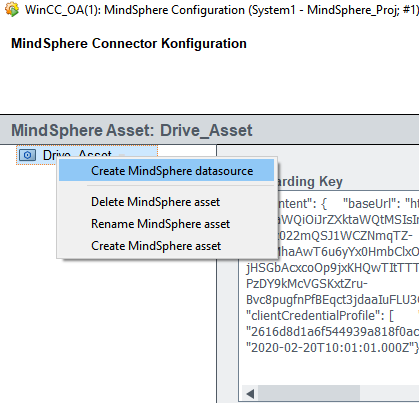419x403 pixels.
Task: Click the MindSphere Asset: Drive_Asset header
Action: (x=132, y=130)
